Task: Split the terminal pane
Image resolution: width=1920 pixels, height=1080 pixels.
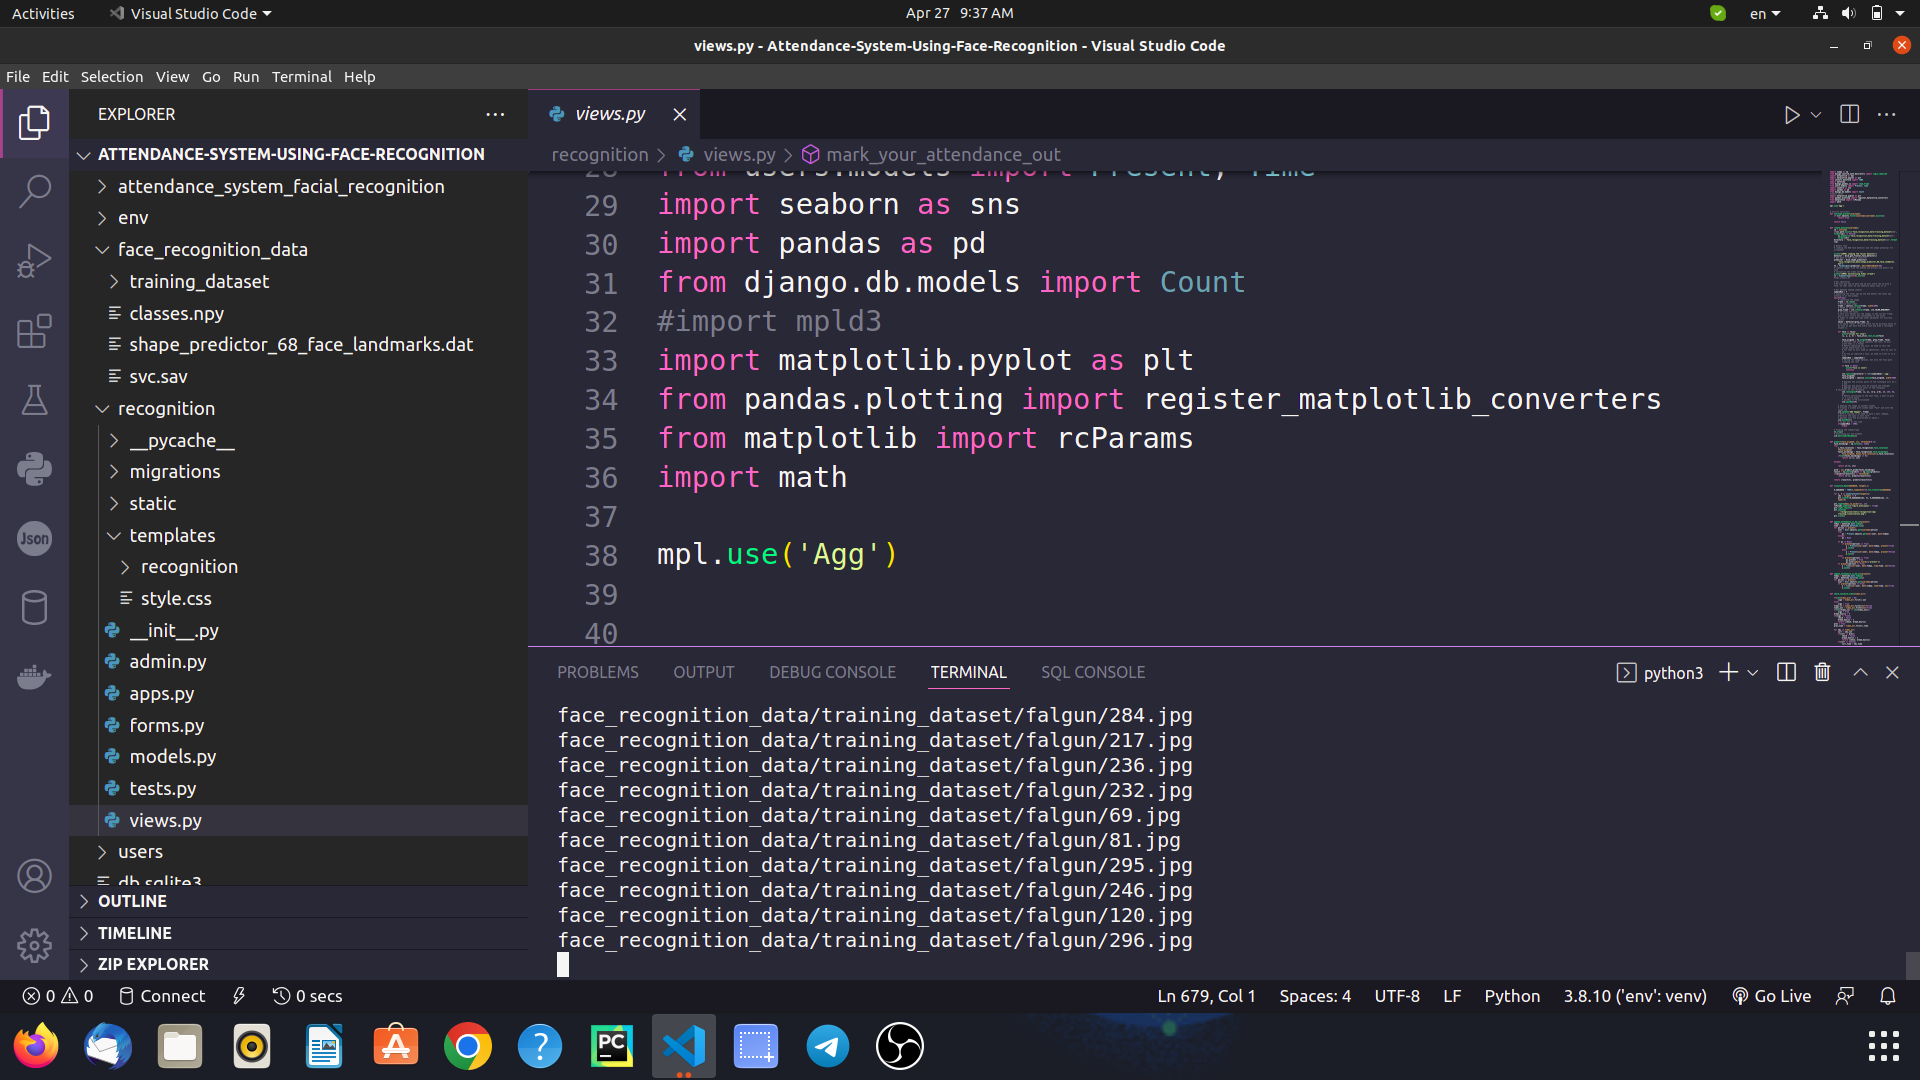Action: pyautogui.click(x=1786, y=672)
